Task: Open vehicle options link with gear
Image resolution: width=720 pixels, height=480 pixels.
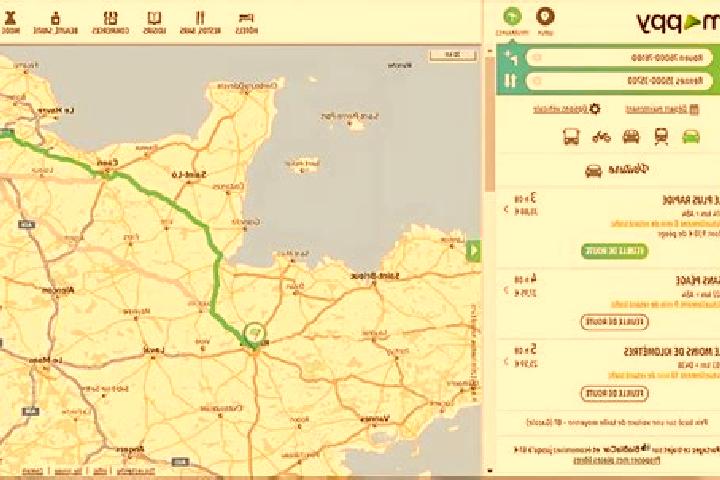Action: coord(567,109)
